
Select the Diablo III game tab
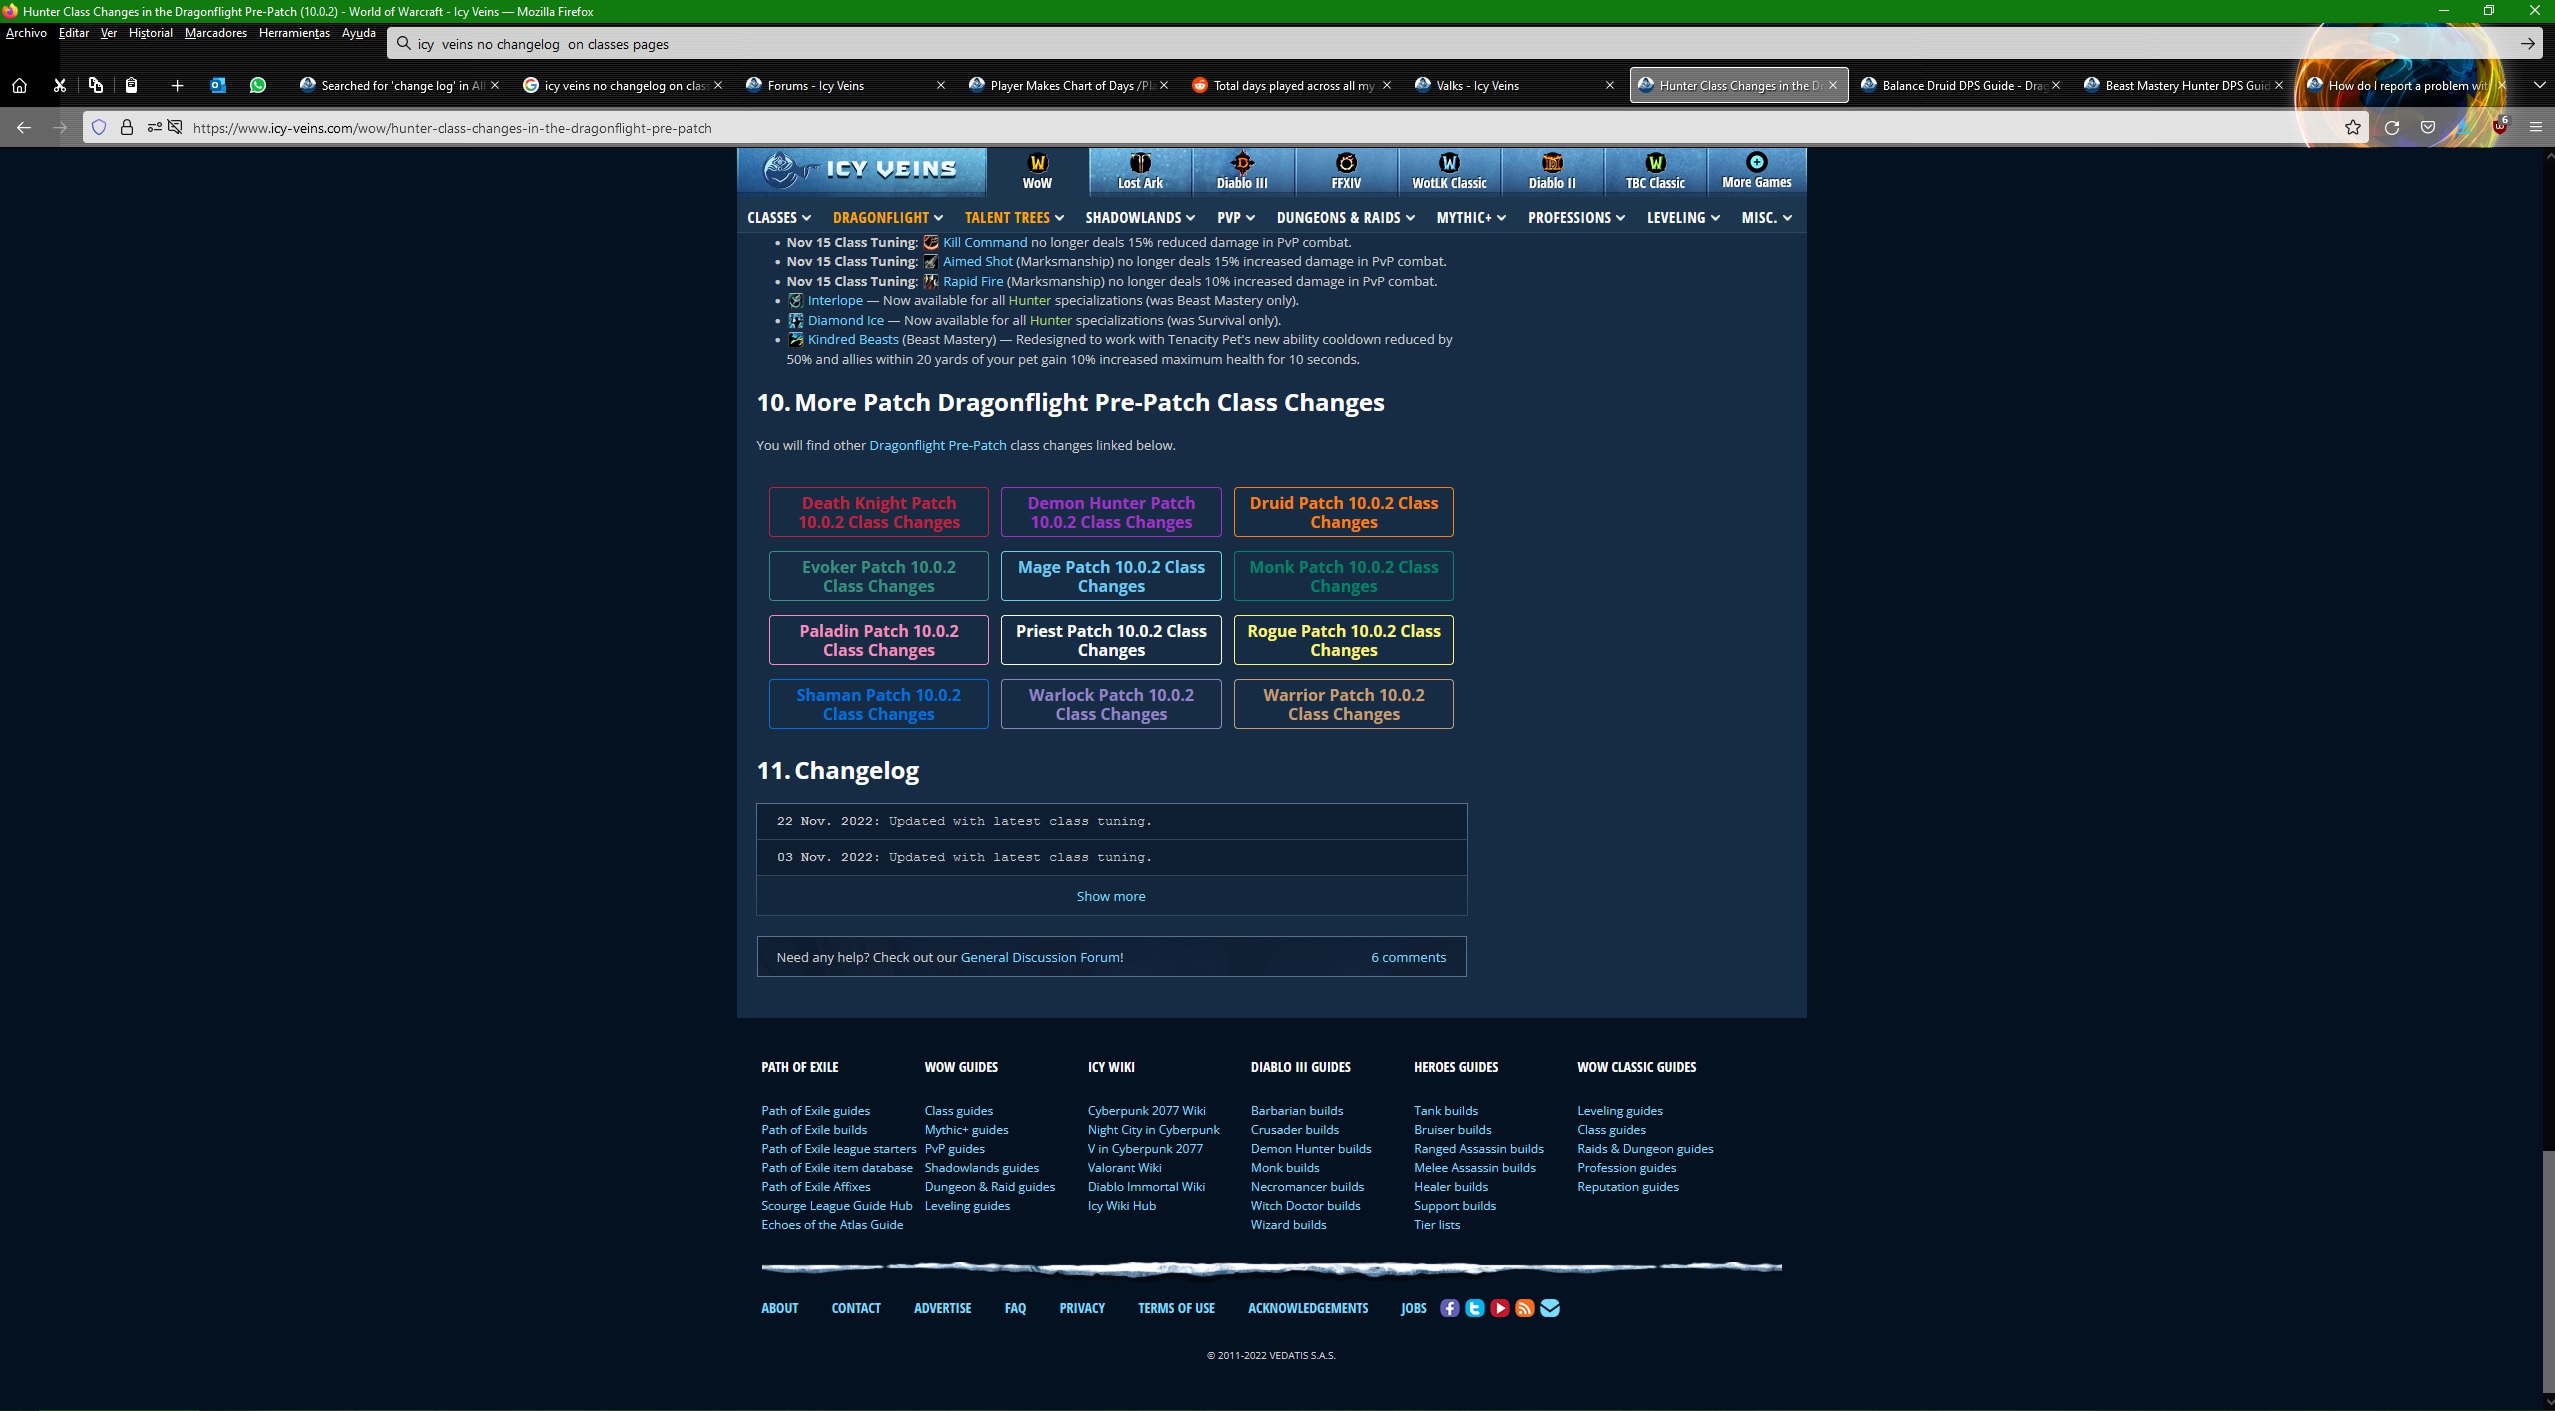[1242, 171]
